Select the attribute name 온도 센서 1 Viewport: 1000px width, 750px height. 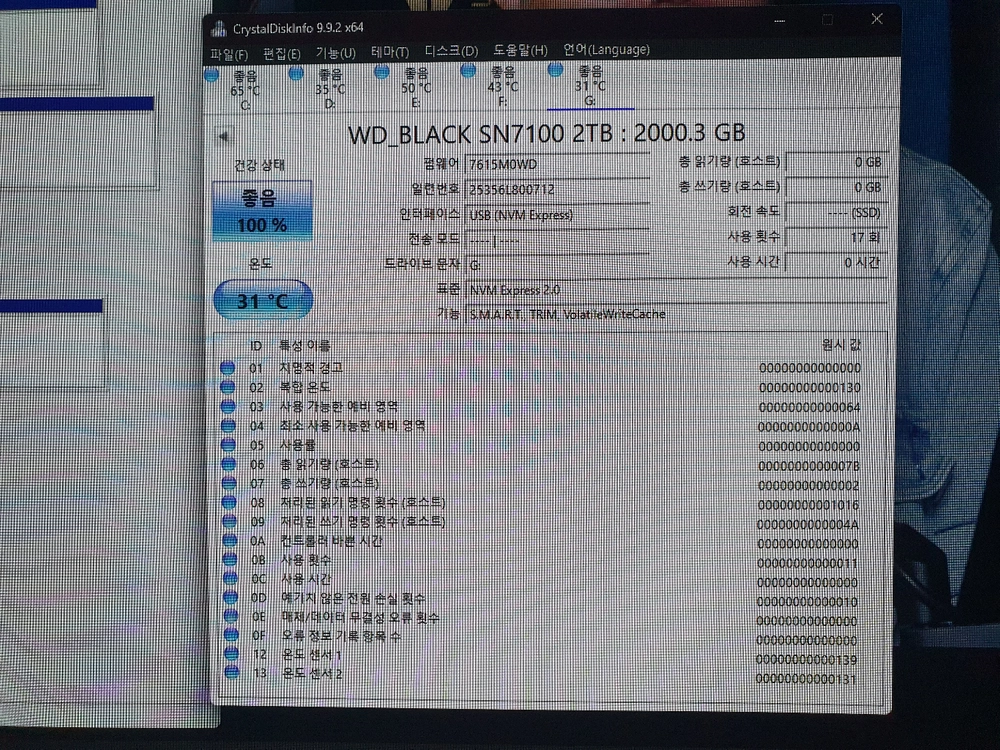[311, 654]
